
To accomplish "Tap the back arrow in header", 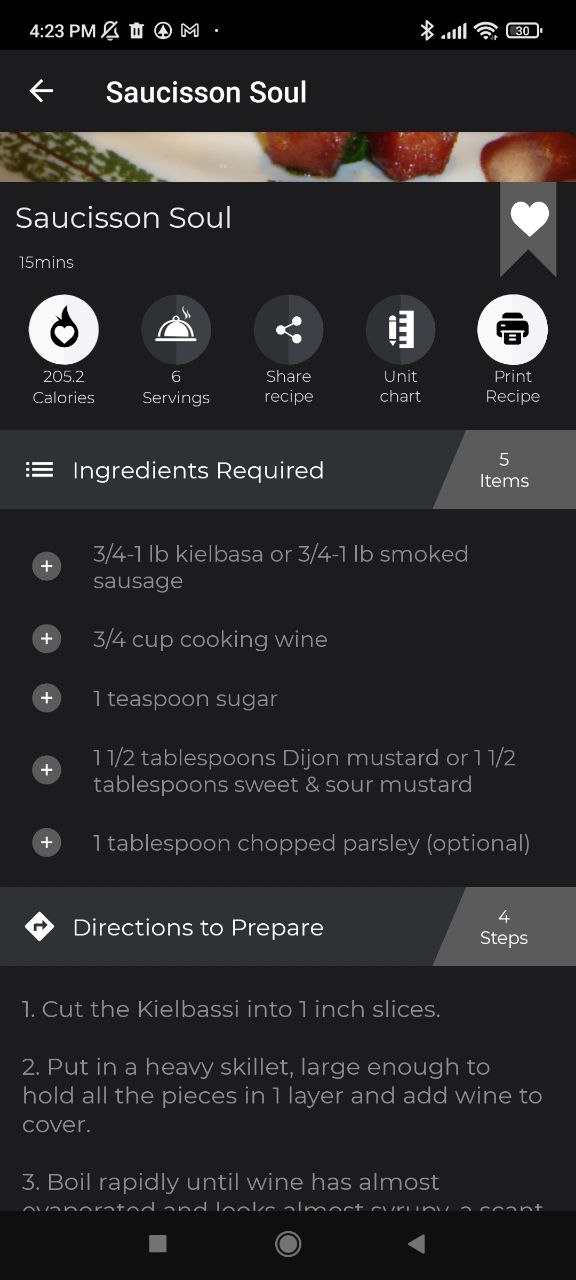I will (x=41, y=91).
